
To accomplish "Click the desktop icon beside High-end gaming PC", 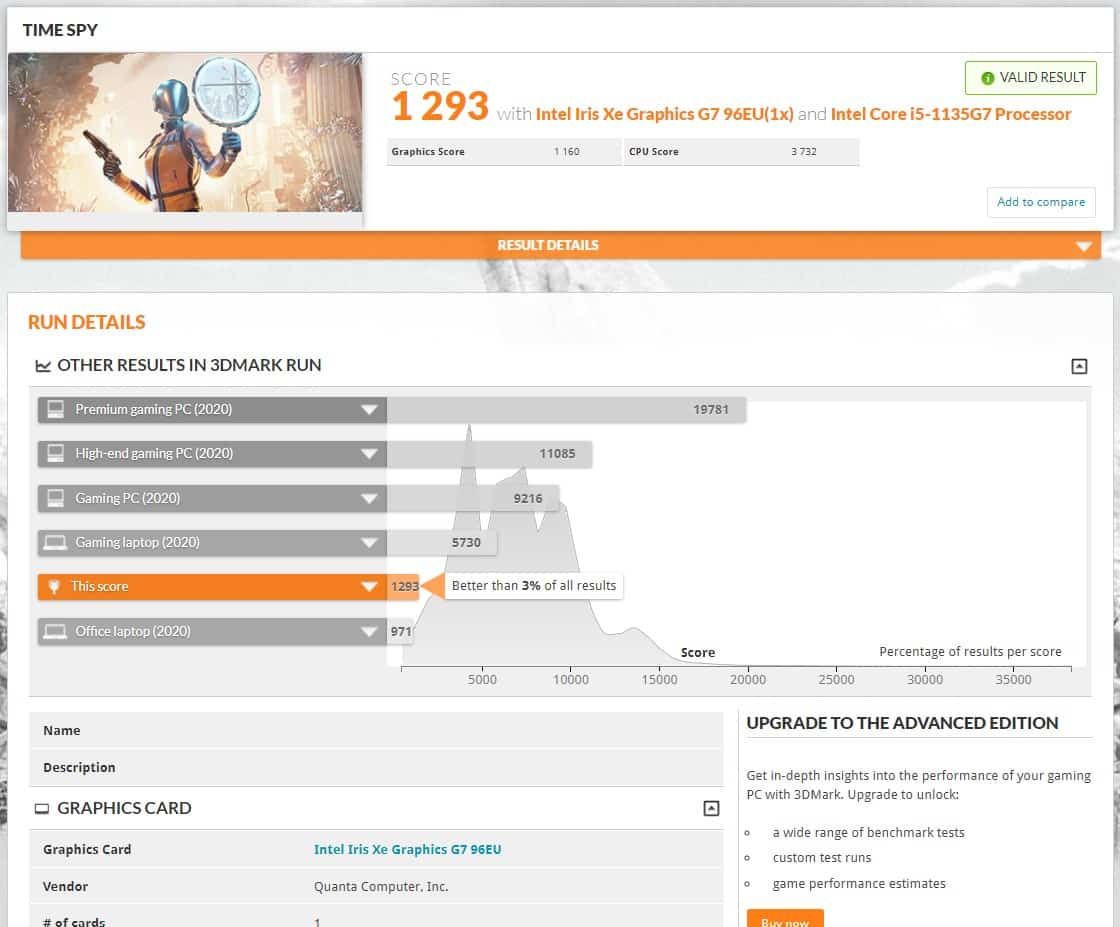I will (x=56, y=453).
